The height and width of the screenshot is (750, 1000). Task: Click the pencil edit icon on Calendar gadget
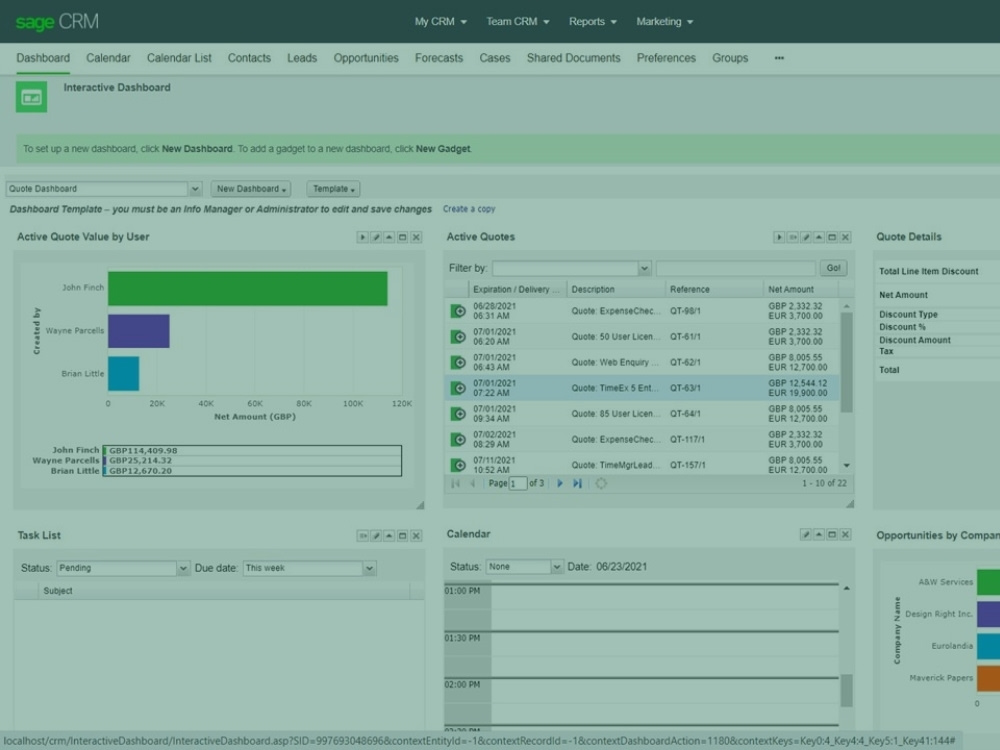(805, 534)
